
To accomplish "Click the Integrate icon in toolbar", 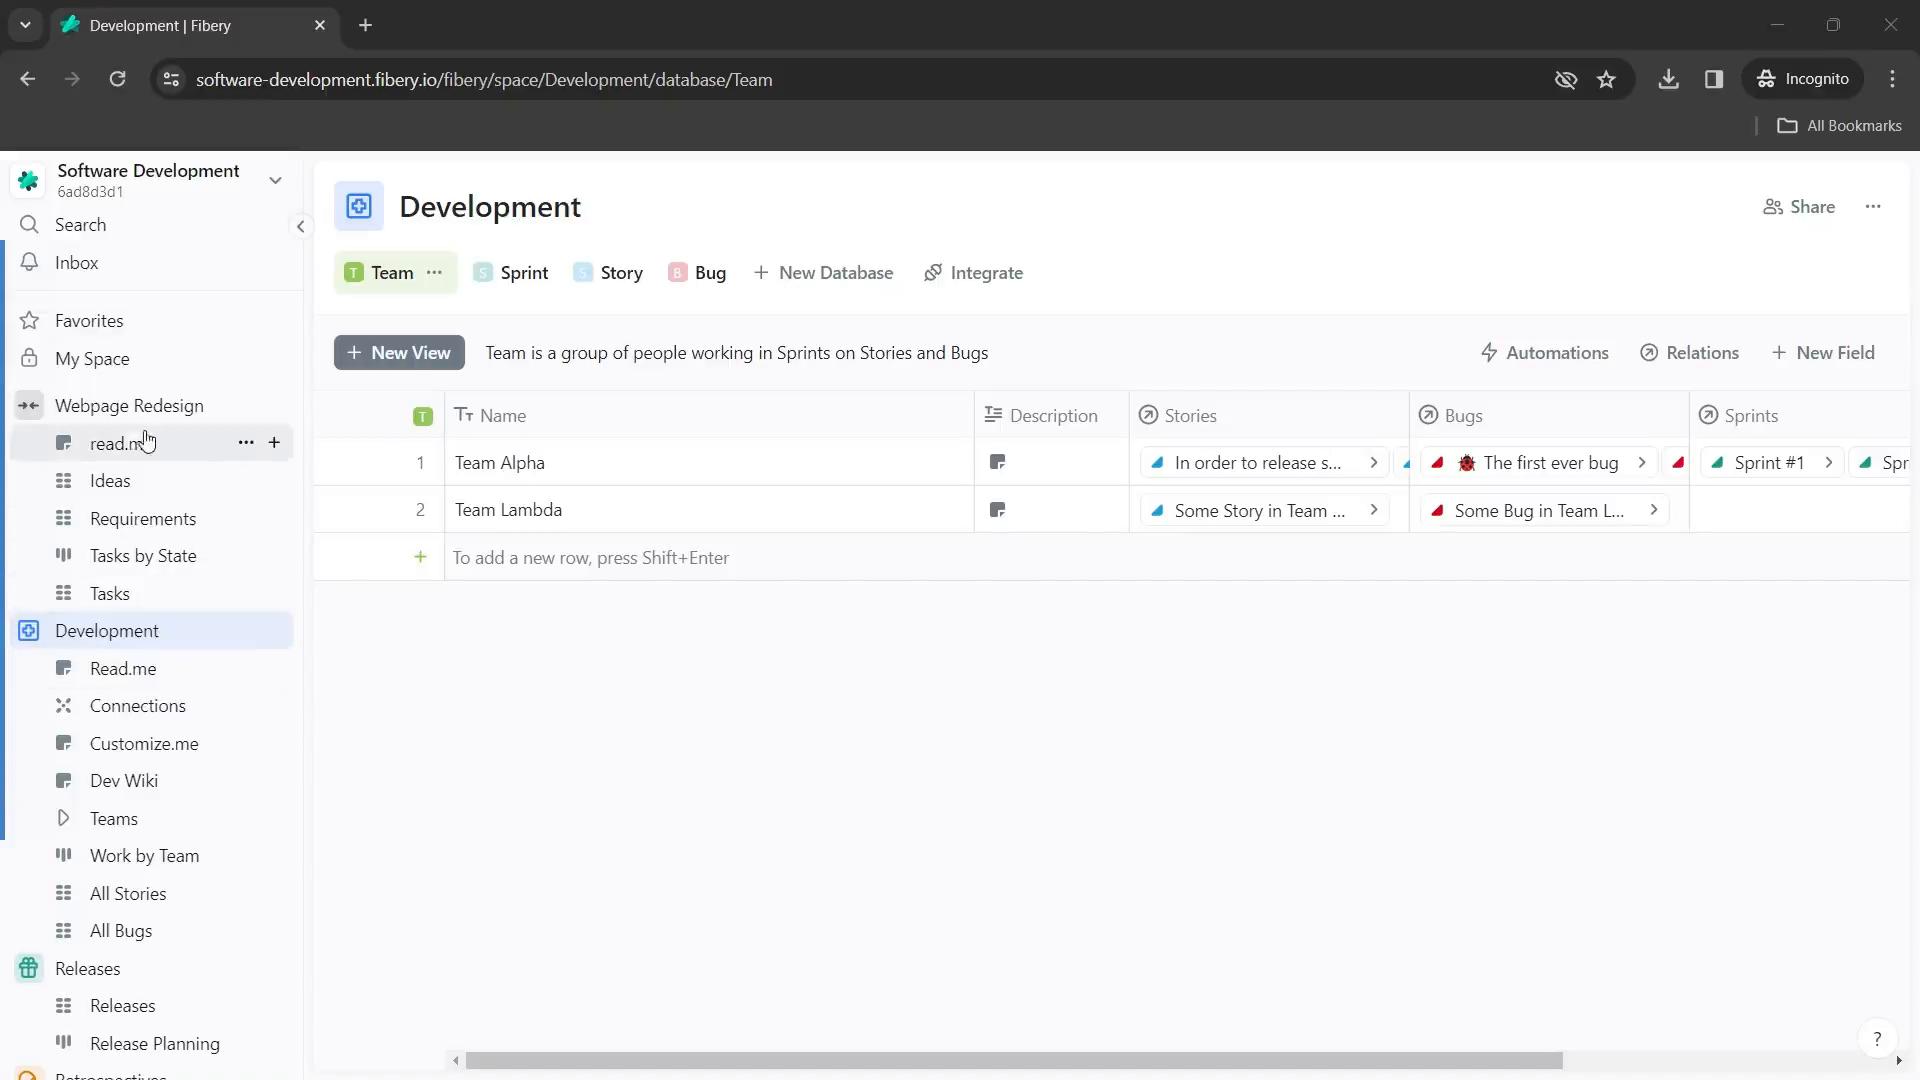I will pyautogui.click(x=932, y=272).
